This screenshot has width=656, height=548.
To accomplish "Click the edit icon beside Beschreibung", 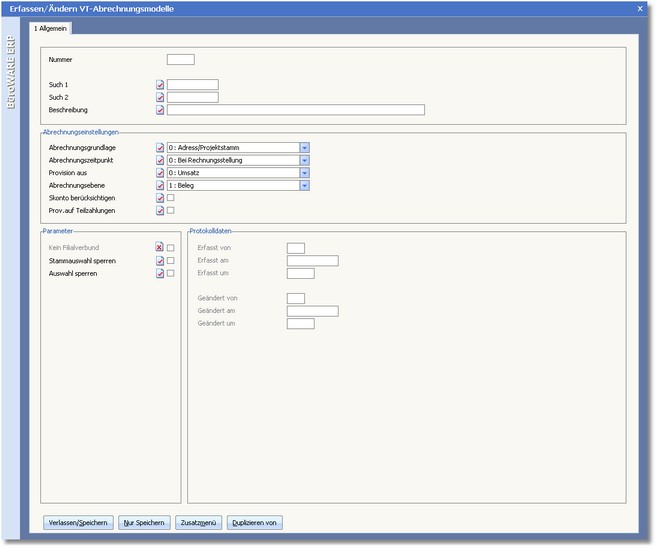I will 160,110.
